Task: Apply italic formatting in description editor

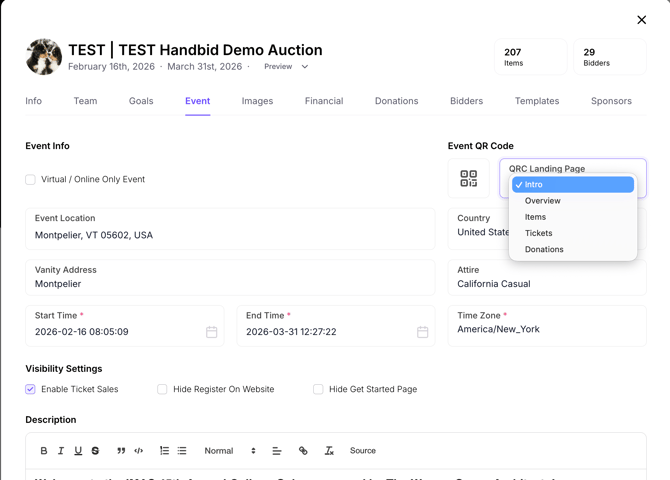Action: point(61,451)
